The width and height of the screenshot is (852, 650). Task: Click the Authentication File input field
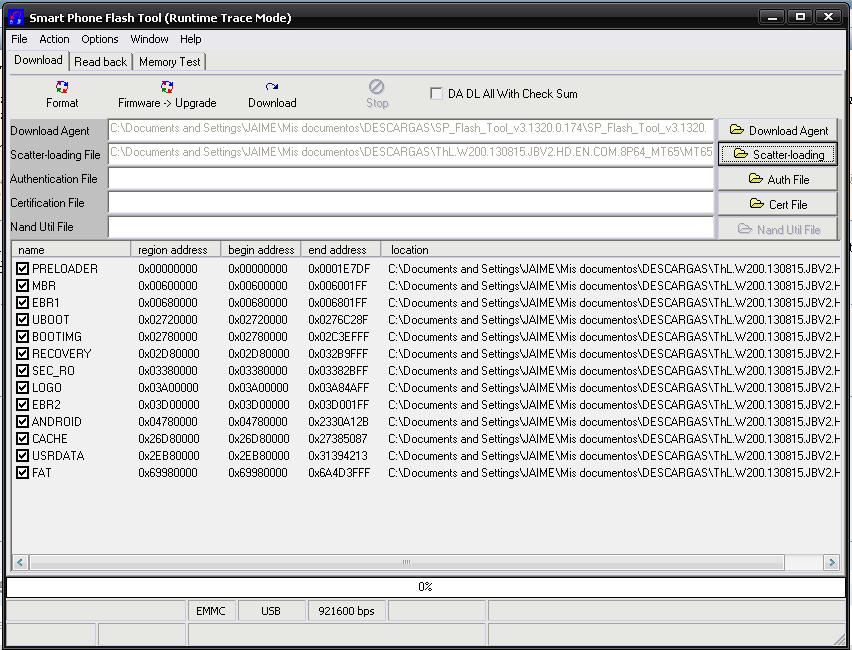(x=411, y=179)
